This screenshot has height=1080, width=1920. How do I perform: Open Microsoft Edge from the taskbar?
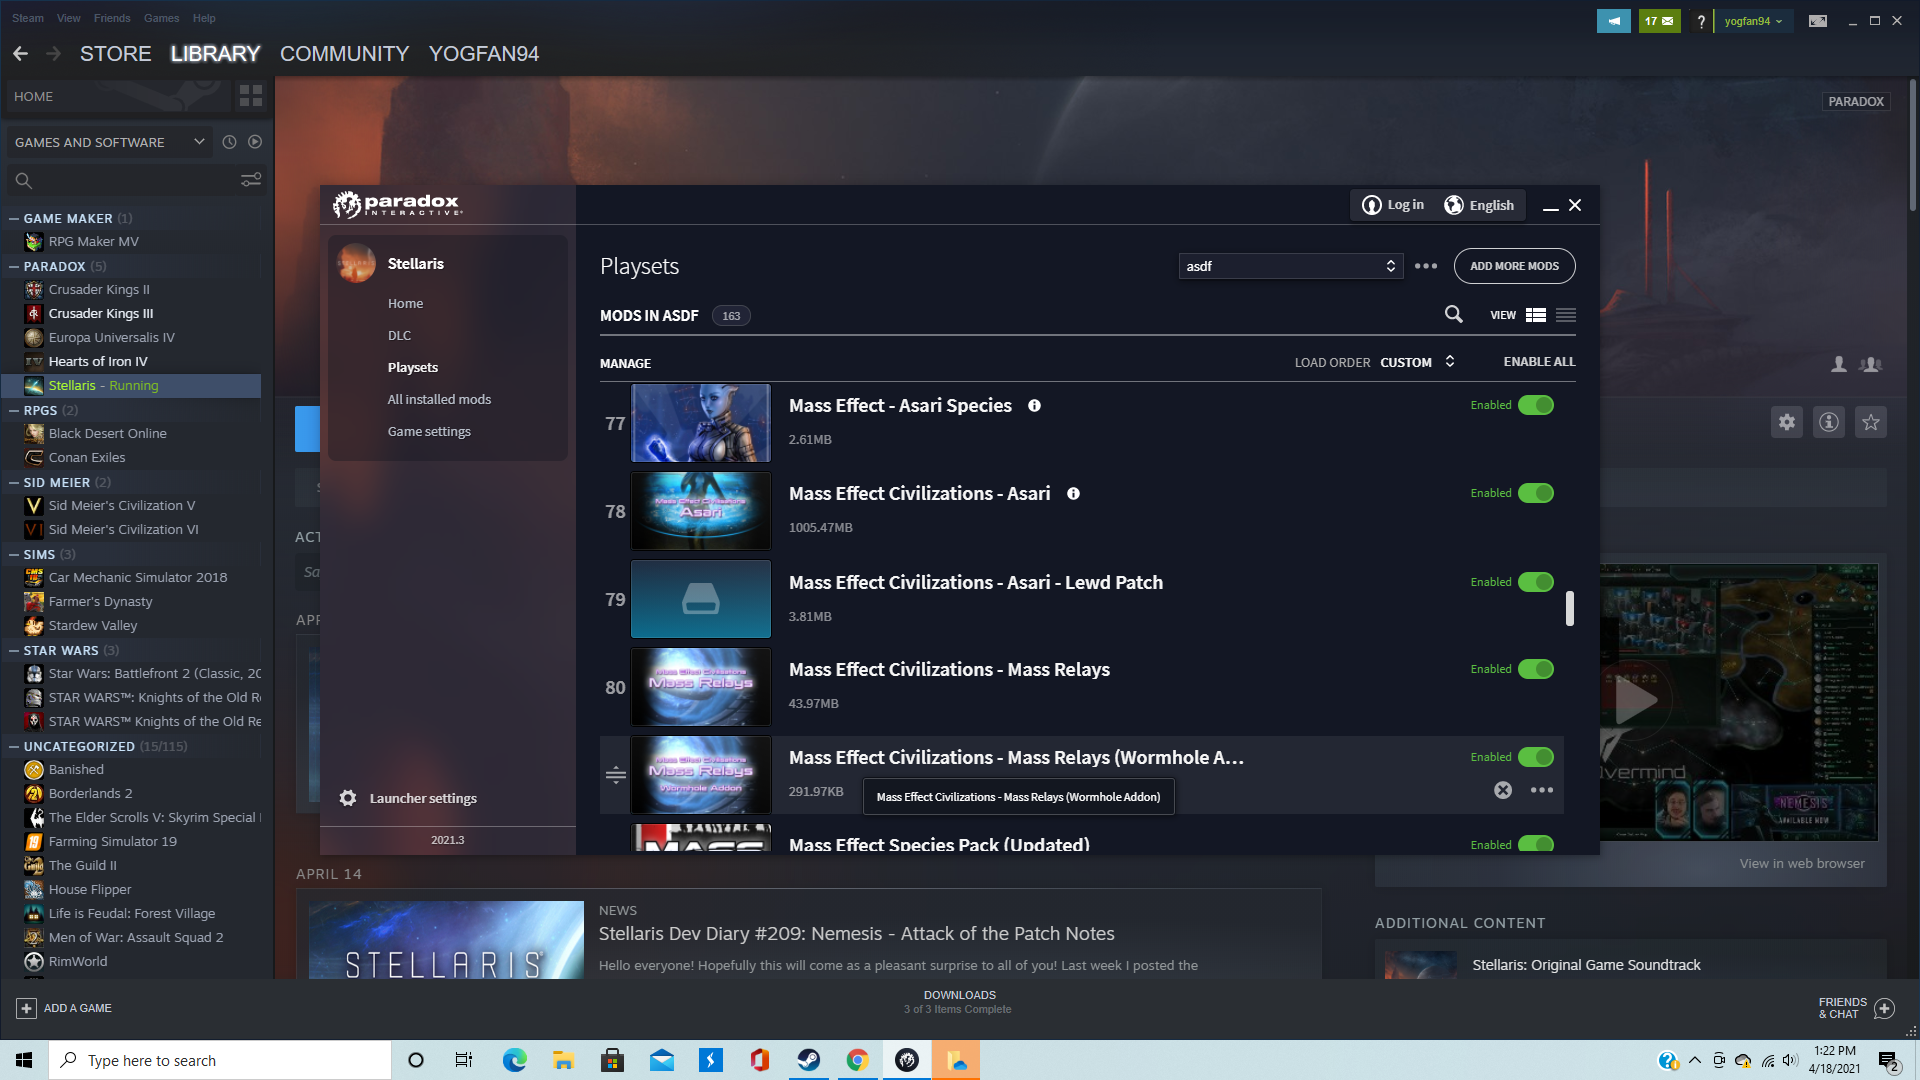[514, 1060]
